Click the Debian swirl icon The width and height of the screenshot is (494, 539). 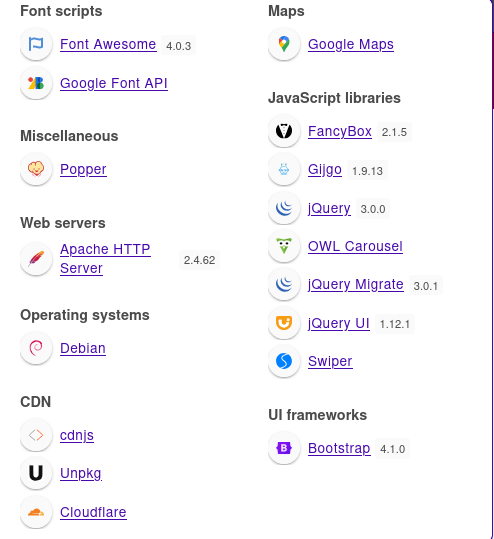point(36,348)
